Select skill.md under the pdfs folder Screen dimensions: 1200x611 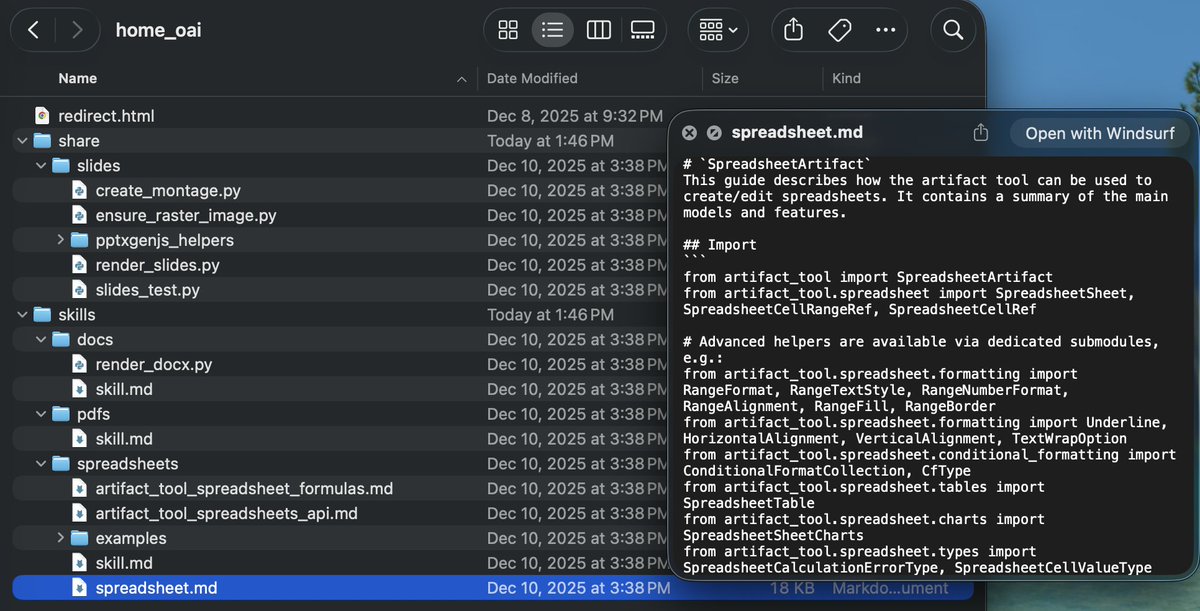124,439
